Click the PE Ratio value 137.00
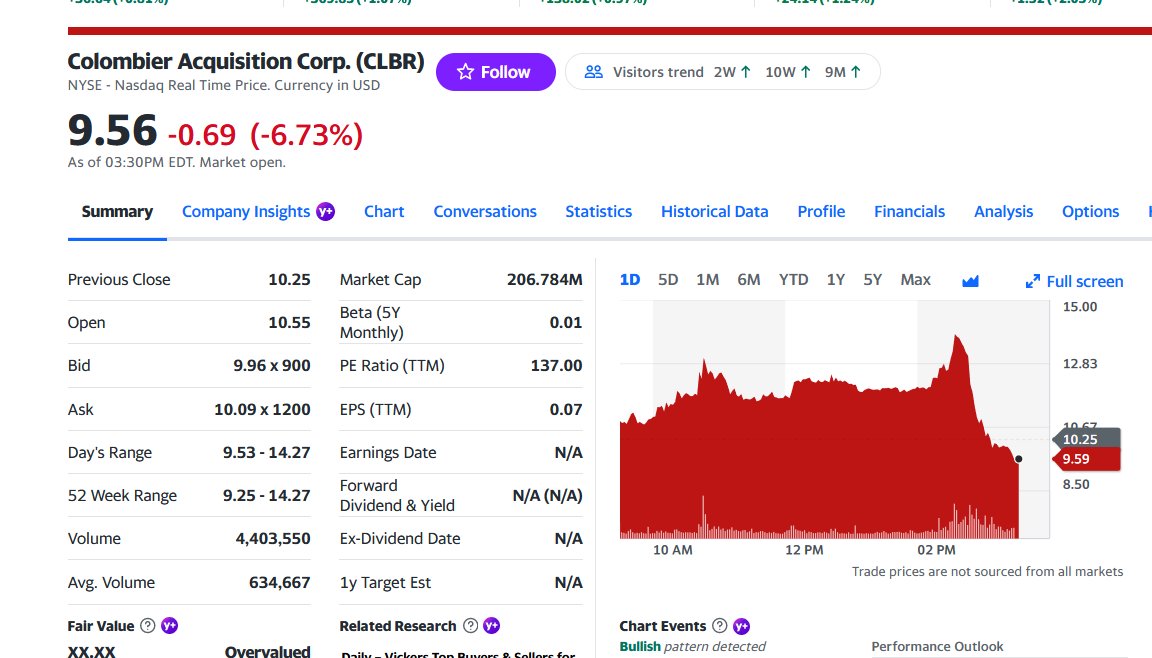The height and width of the screenshot is (658, 1152). coord(556,366)
